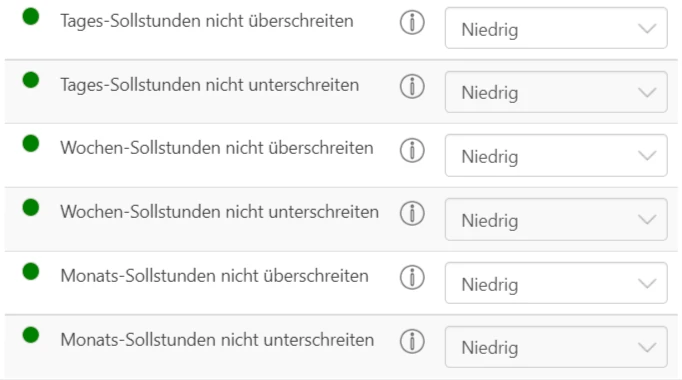Viewport: 682px width, 380px height.
Task: Open priority dropdown for Monats-Sollstunden nicht überschreiten
Action: point(556,283)
